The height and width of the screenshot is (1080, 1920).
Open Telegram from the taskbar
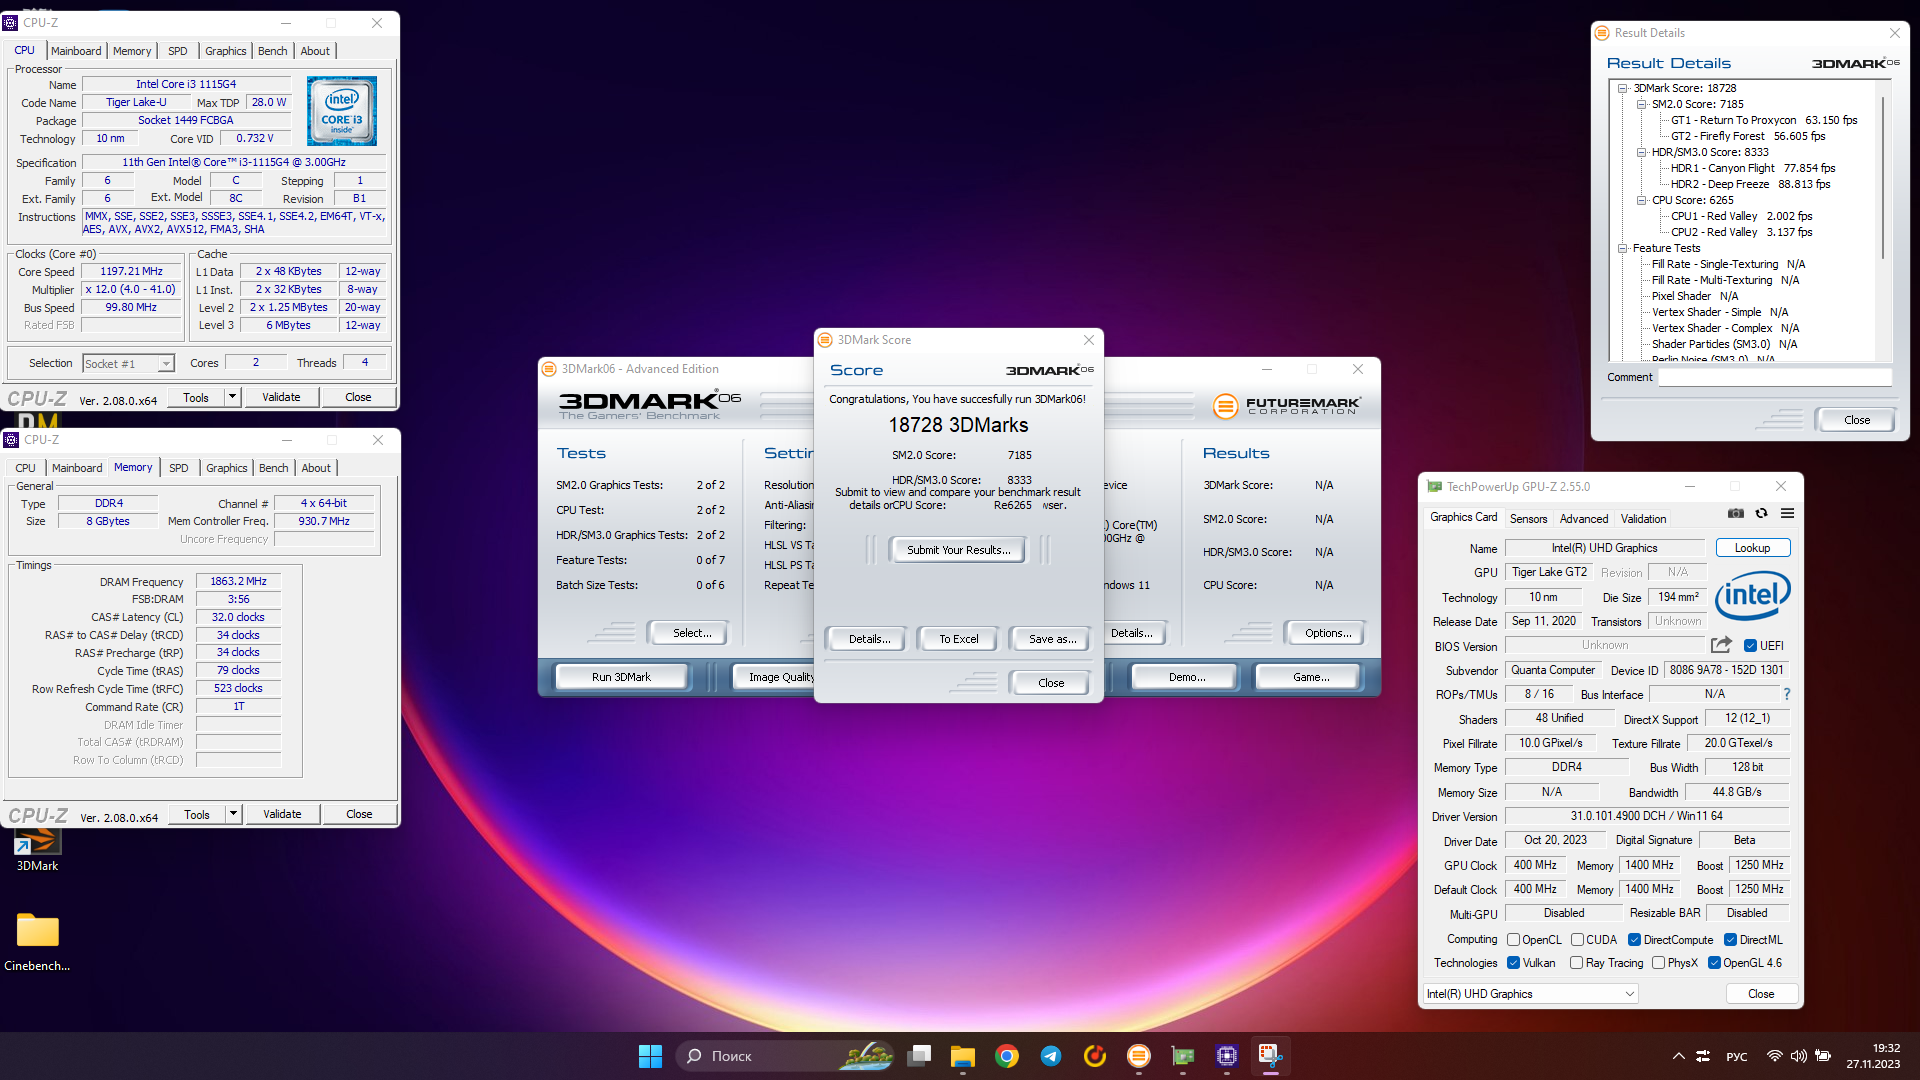click(1051, 1056)
